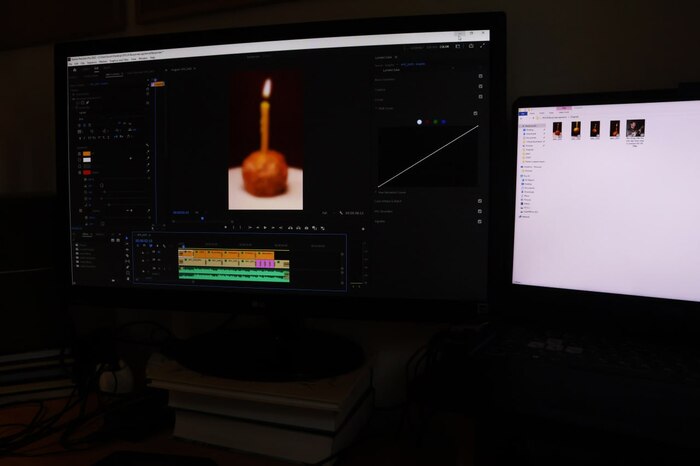The width and height of the screenshot is (700, 466).
Task: Click the Quick Export icon at top right
Action: tap(471, 46)
